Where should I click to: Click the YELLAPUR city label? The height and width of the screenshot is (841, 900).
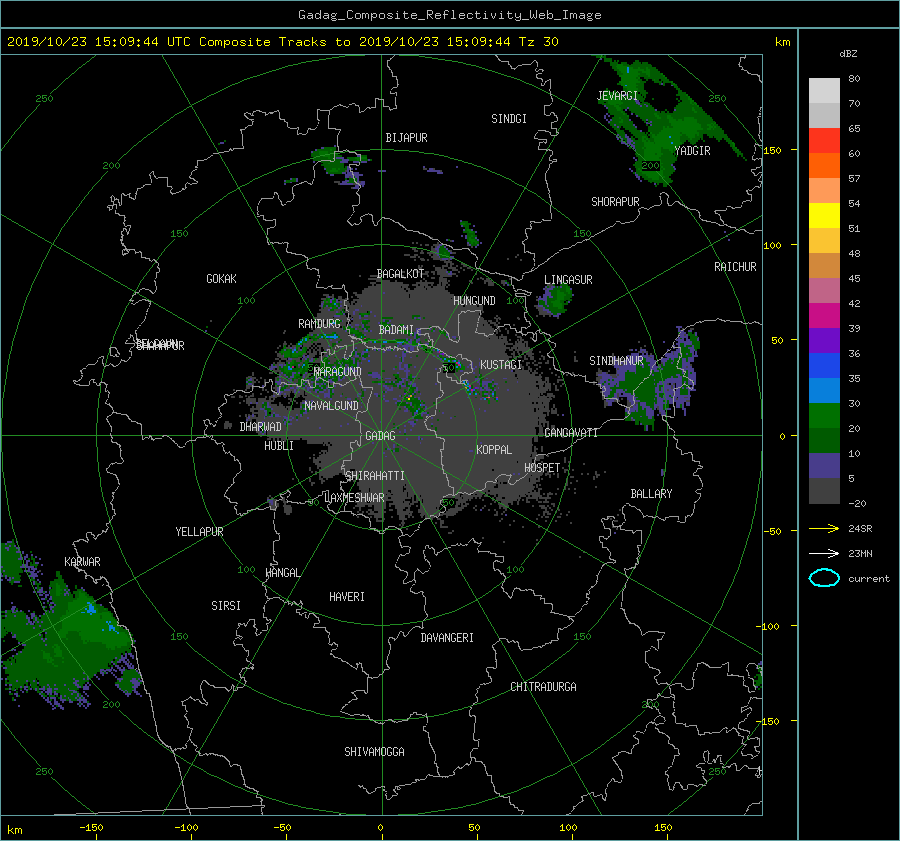[199, 532]
